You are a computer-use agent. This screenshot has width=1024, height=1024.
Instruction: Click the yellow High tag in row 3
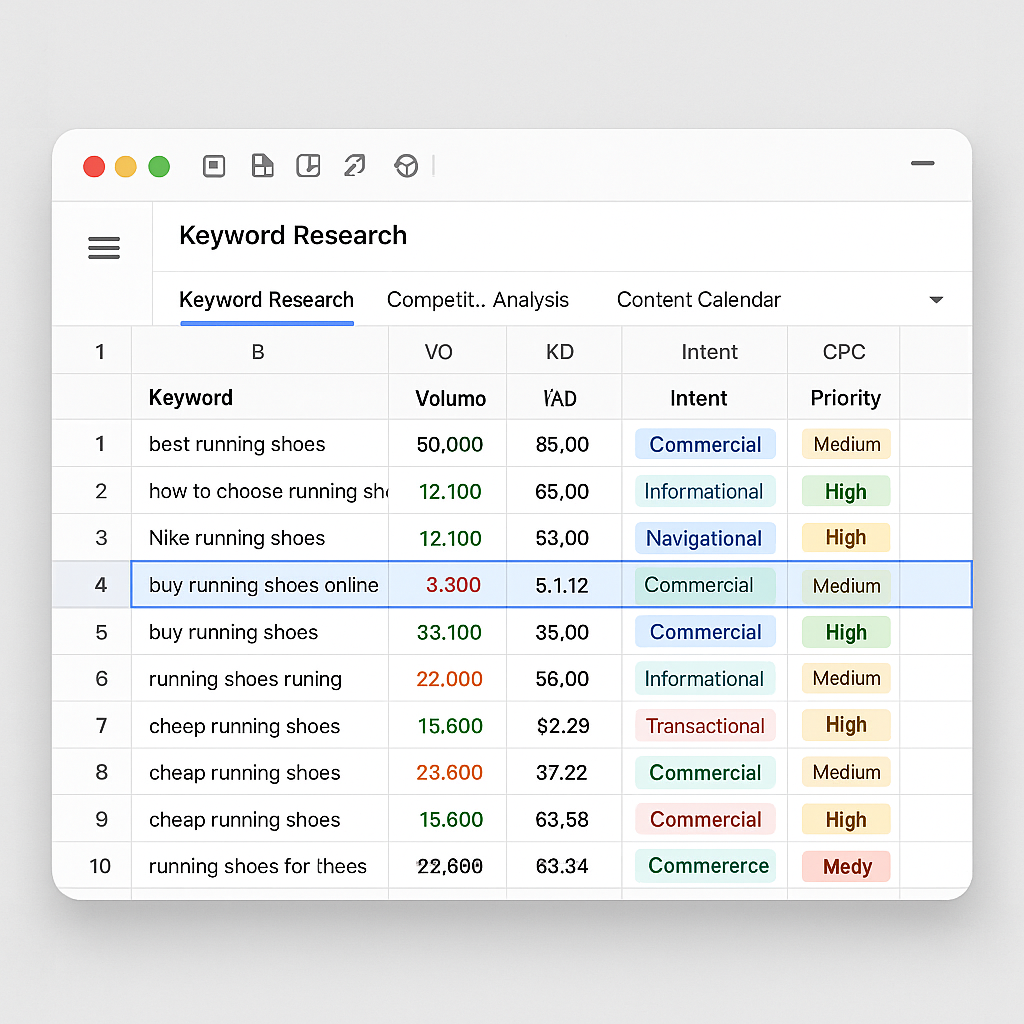[846, 537]
